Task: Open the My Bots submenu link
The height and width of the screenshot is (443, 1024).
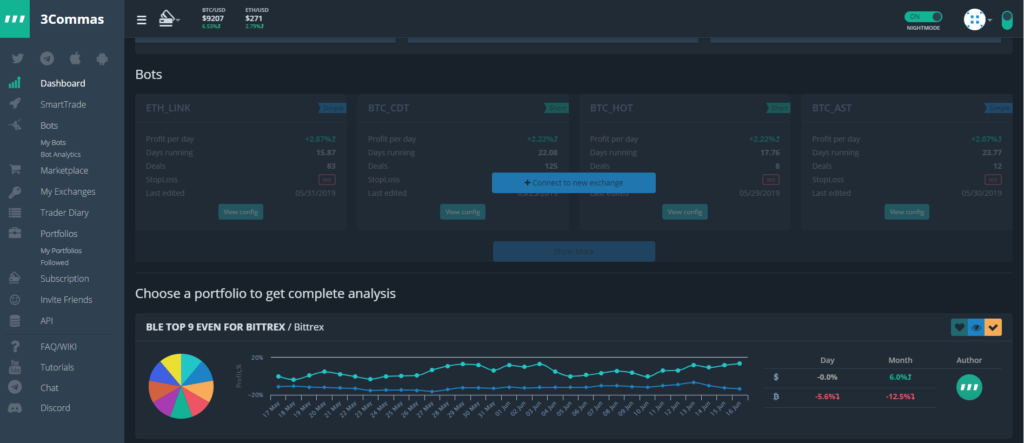Action: tap(53, 142)
